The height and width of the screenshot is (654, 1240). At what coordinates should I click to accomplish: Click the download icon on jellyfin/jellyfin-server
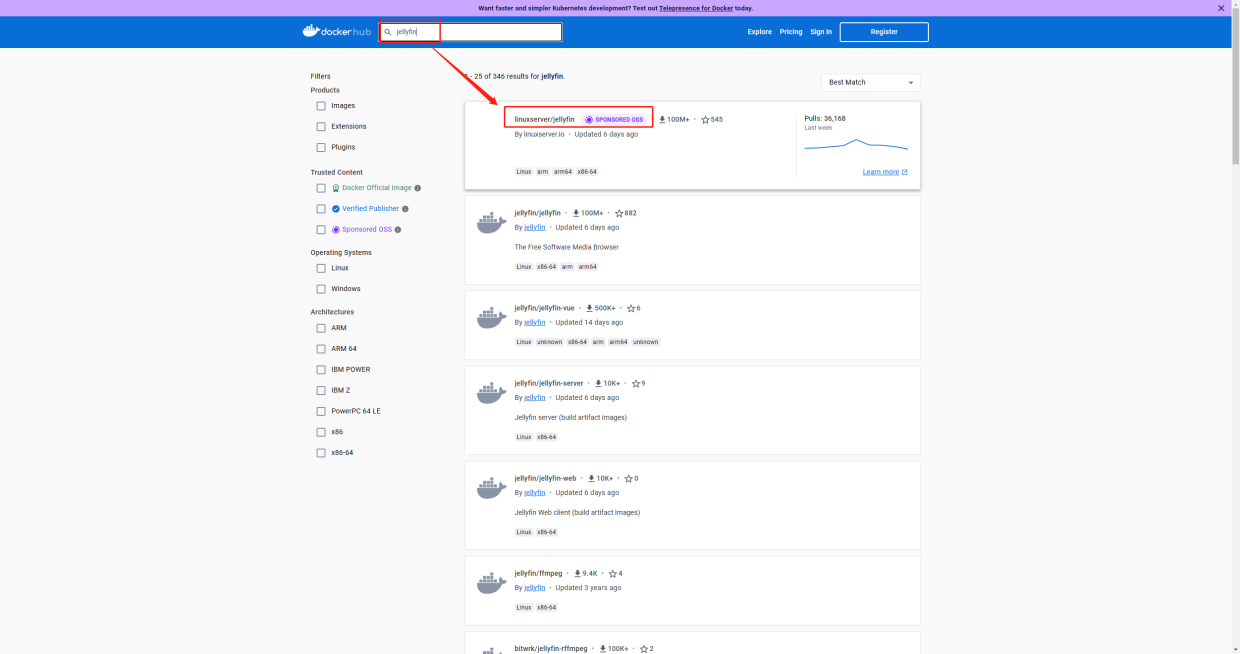point(598,383)
